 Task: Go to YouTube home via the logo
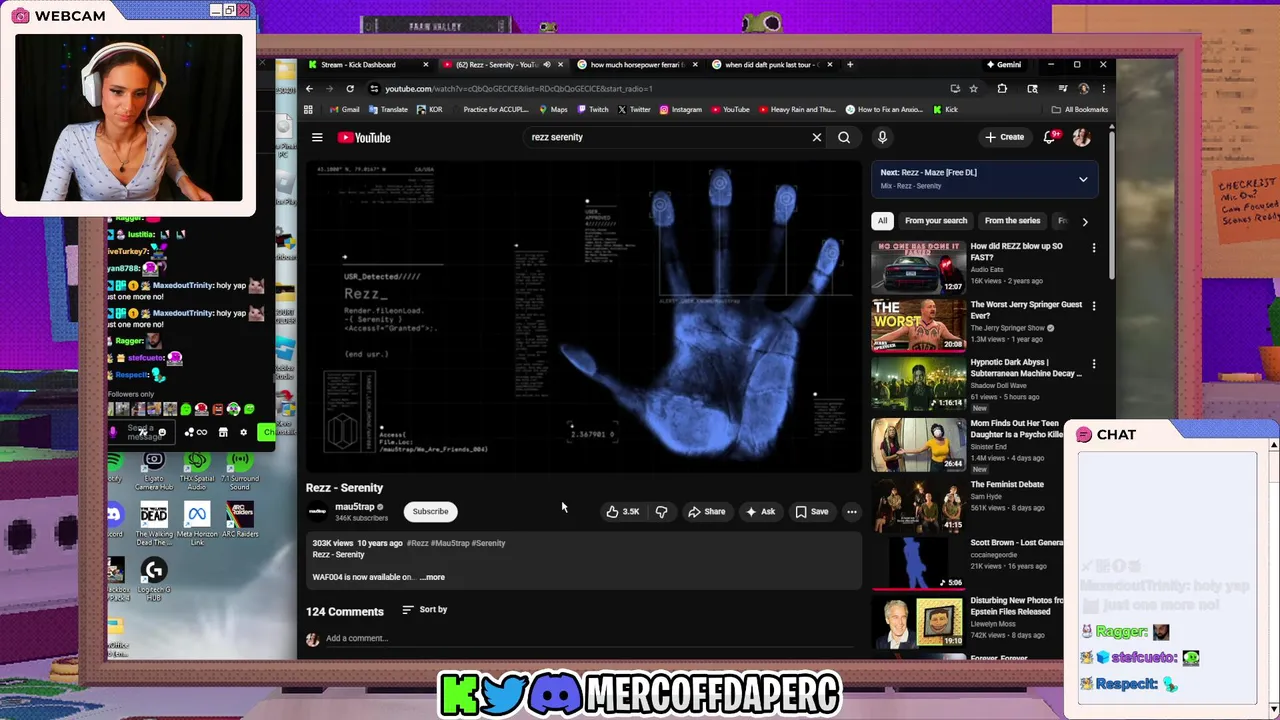coord(364,138)
